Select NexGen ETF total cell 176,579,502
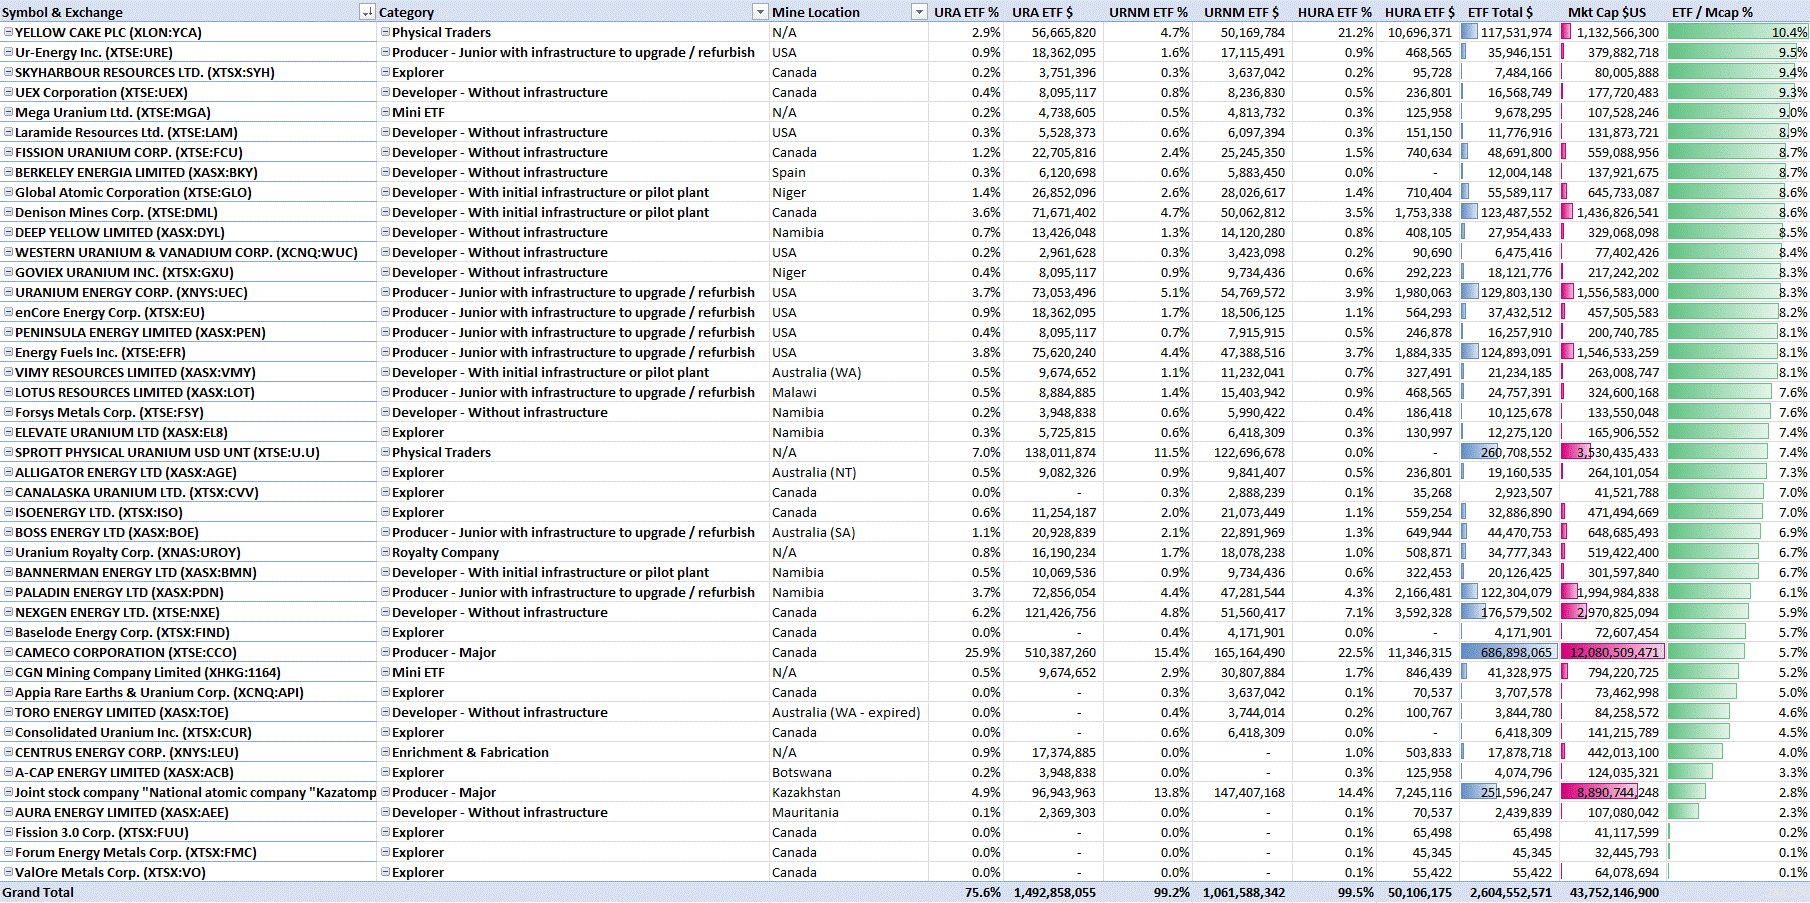Viewport: 1810px width, 903px height. point(1507,612)
